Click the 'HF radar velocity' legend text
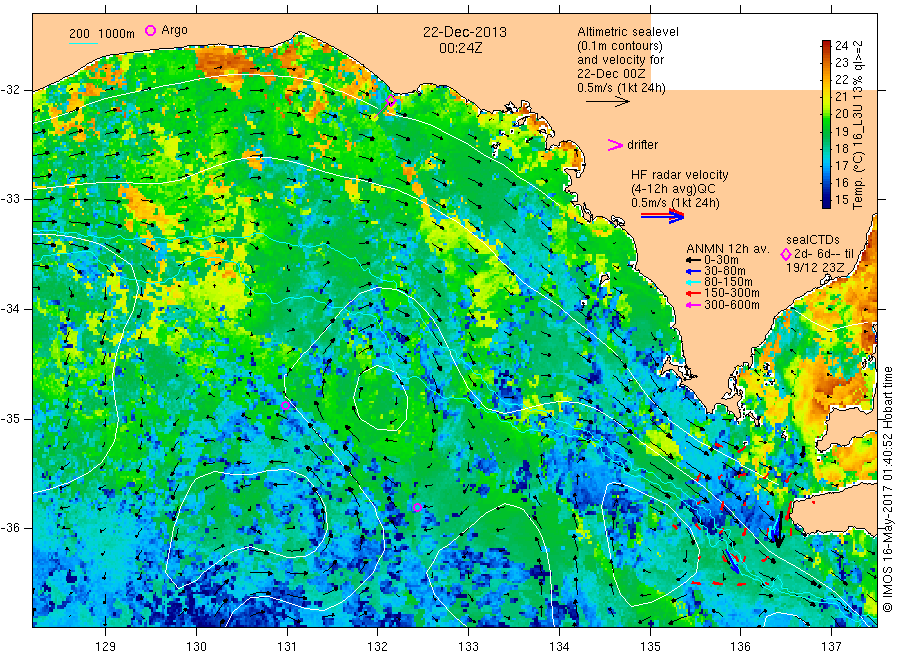Screen dimensions: 900x660 click(x=680, y=175)
